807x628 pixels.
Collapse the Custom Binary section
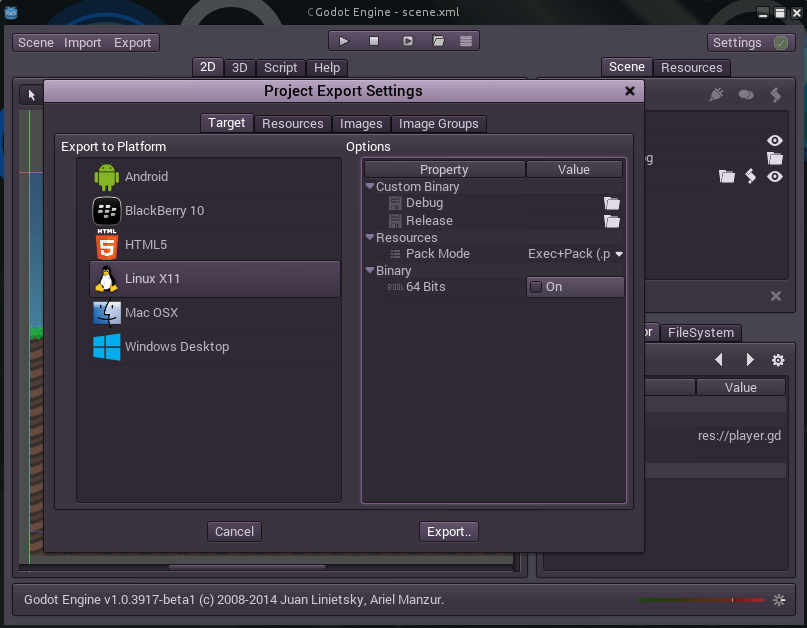[370, 186]
